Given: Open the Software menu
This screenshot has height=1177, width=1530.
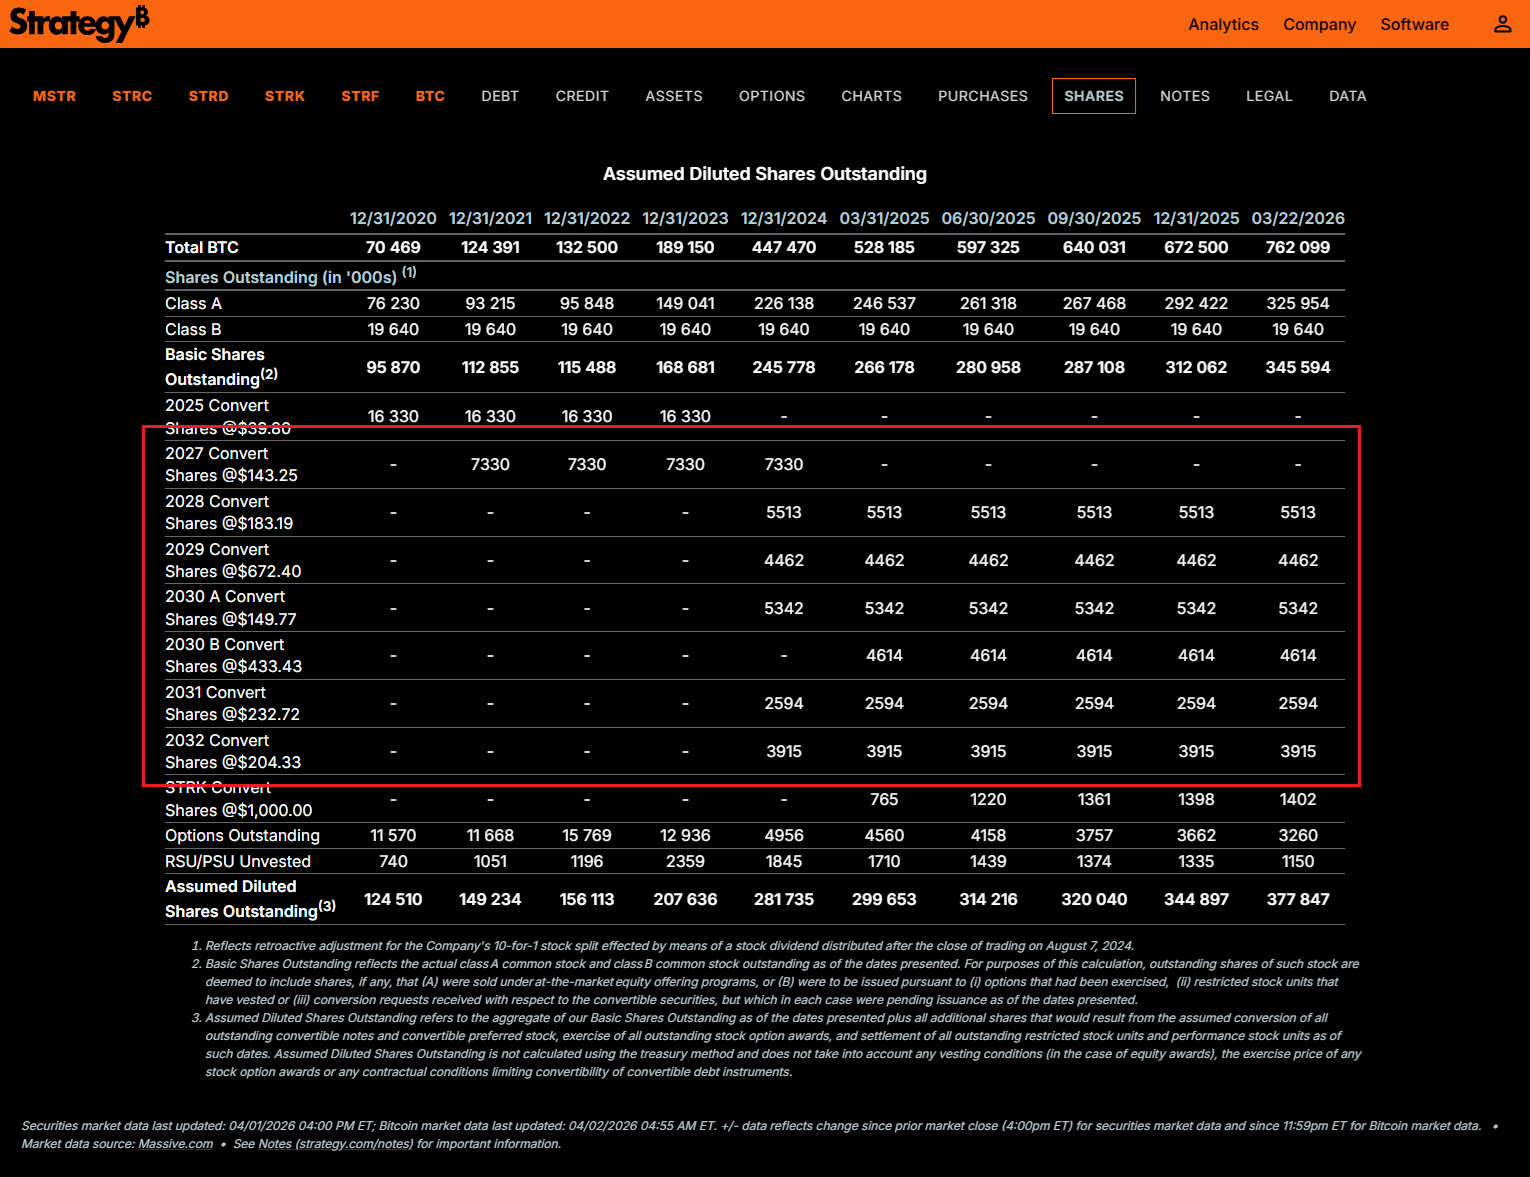Looking at the screenshot, I should pyautogui.click(x=1414, y=24).
